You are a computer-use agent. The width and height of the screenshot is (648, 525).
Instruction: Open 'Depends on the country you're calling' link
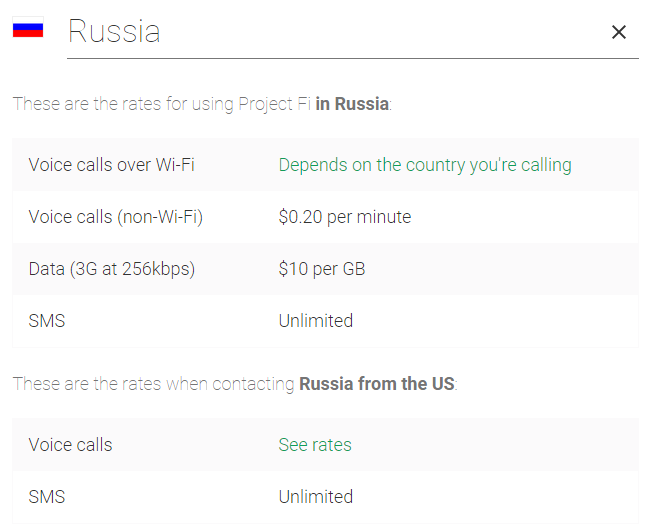coord(425,165)
